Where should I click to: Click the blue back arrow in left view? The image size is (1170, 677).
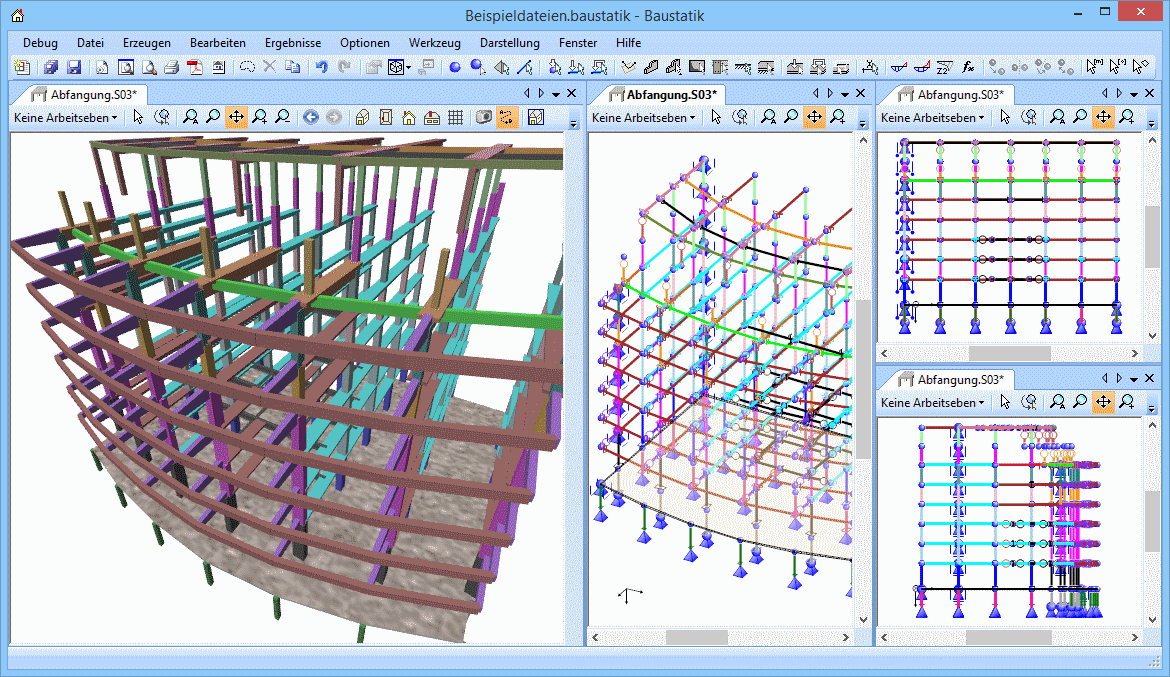point(310,117)
